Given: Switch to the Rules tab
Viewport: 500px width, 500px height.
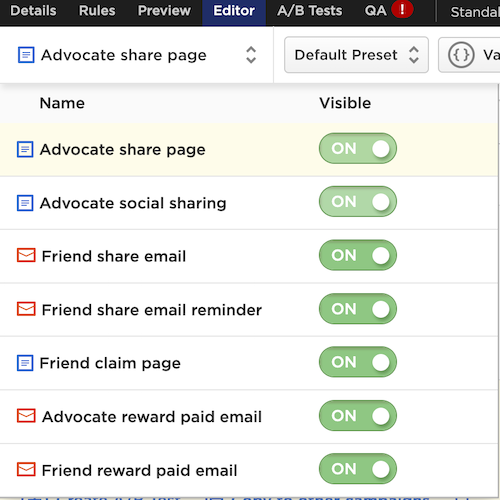Looking at the screenshot, I should point(97,11).
